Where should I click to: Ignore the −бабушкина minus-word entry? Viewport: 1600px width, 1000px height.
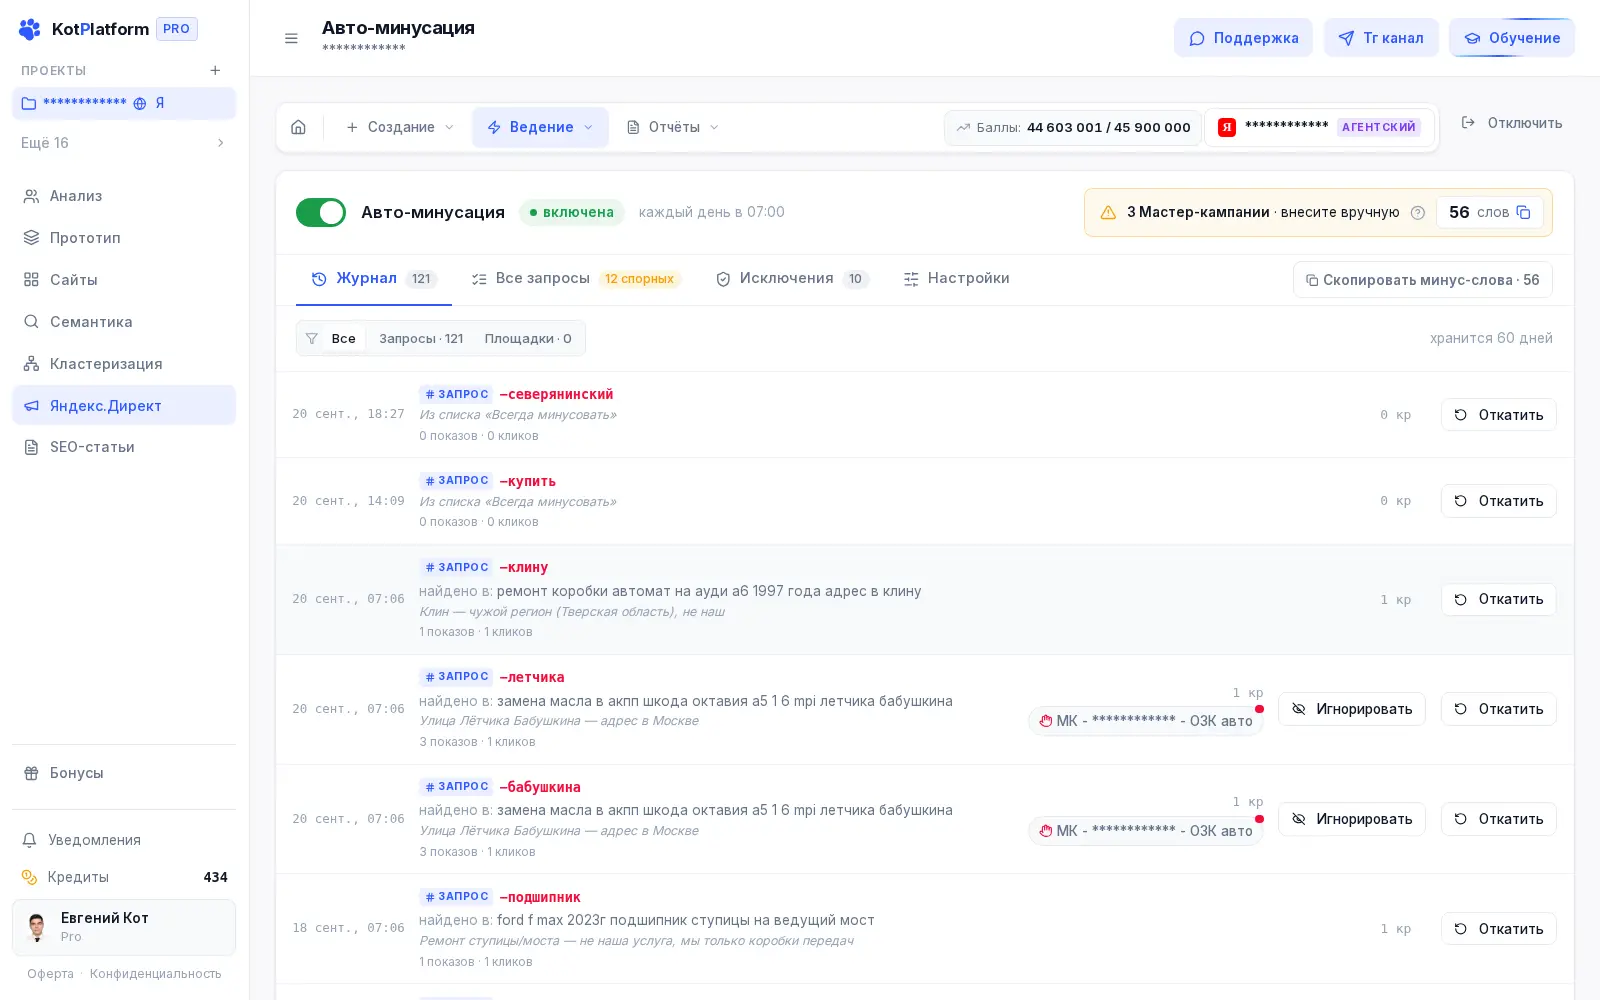(1351, 819)
